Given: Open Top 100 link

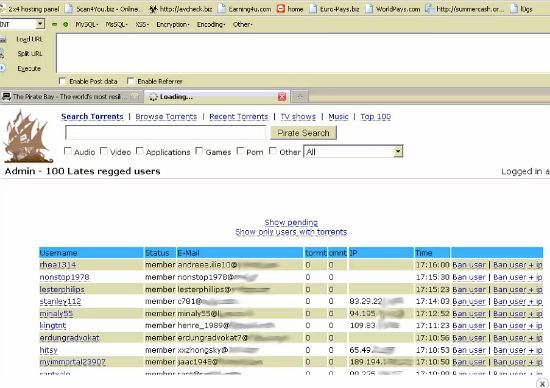Looking at the screenshot, I should [376, 116].
